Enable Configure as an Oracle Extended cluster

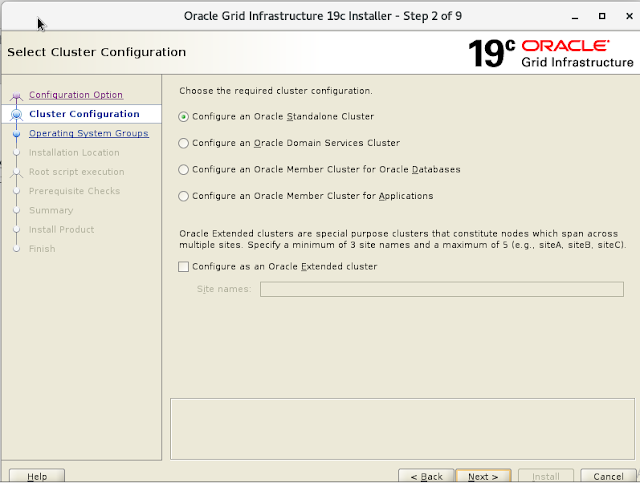183,267
